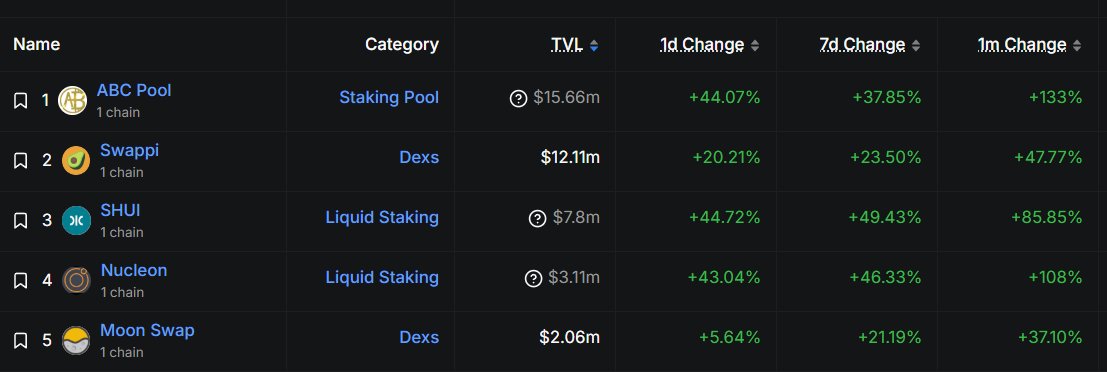Click the Moon Swap logo icon
The height and width of the screenshot is (372, 1107).
click(x=76, y=340)
